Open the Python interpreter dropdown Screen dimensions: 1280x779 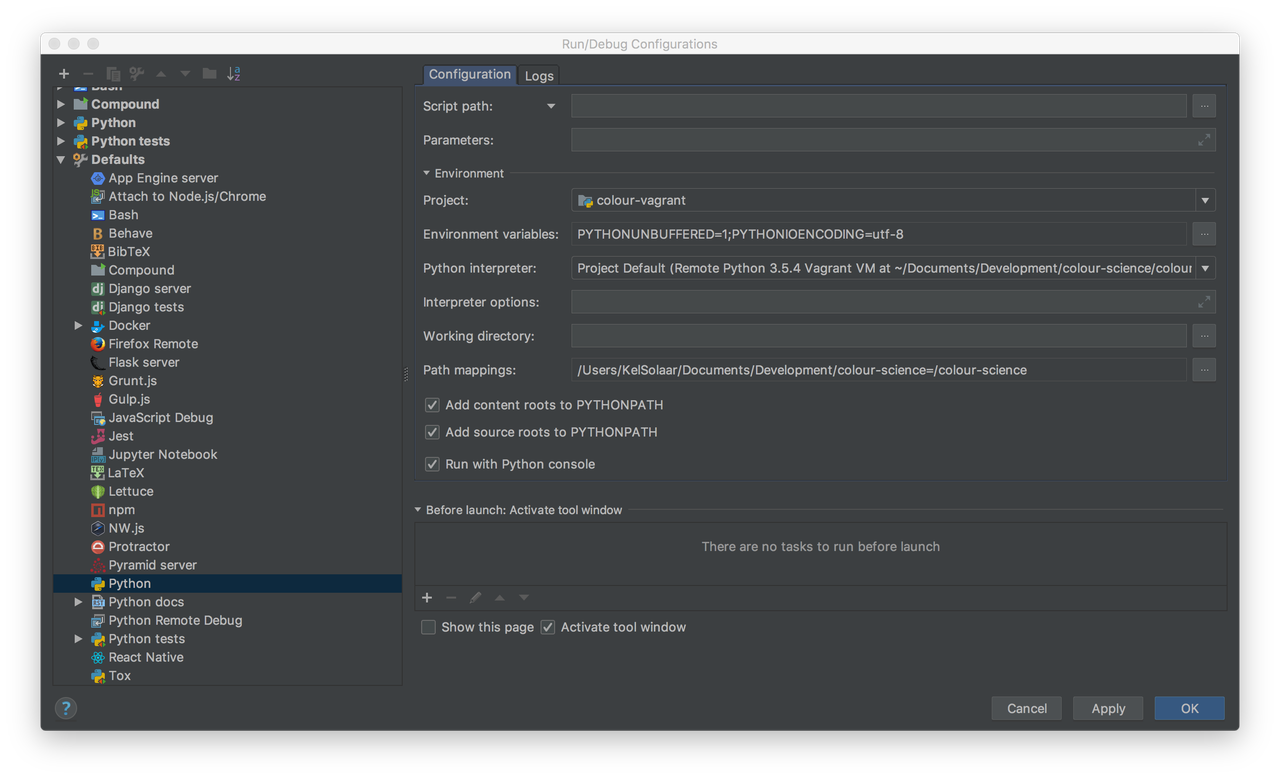(x=1205, y=268)
